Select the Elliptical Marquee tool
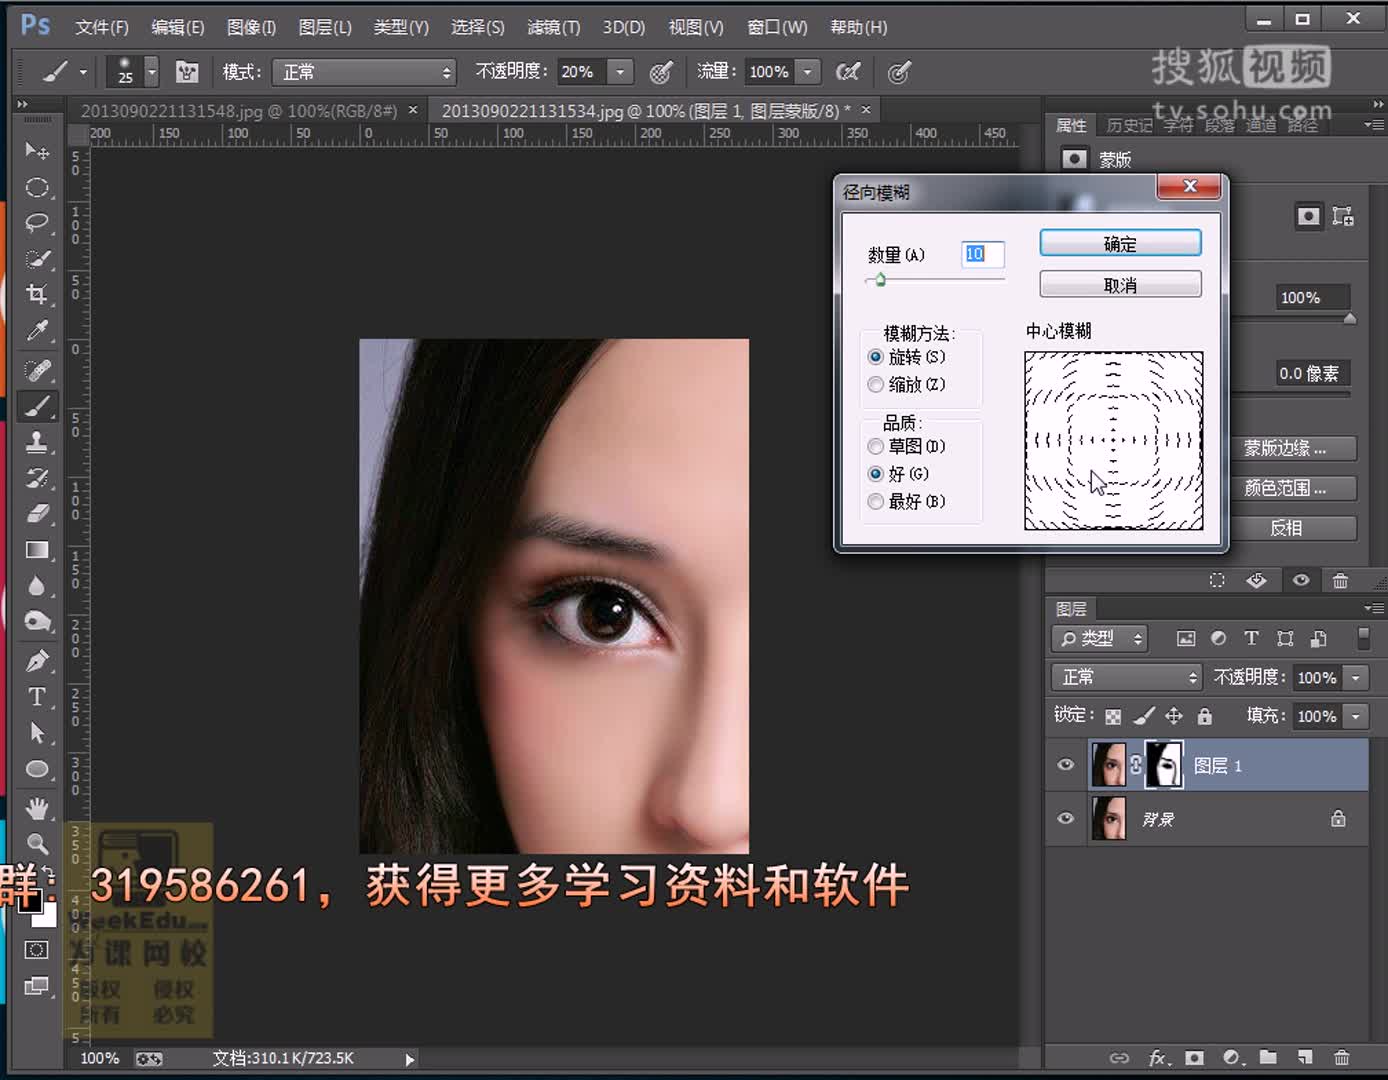 (x=37, y=187)
